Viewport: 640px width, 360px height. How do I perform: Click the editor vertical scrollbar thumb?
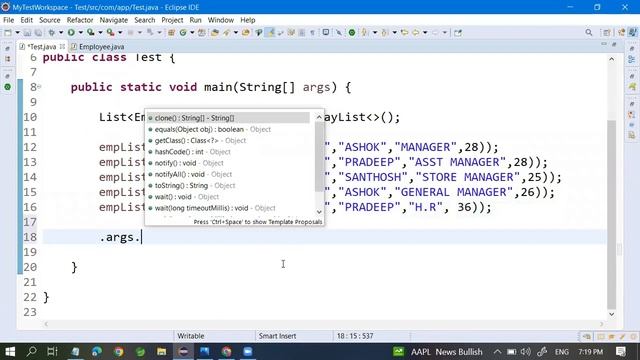[x=611, y=214]
